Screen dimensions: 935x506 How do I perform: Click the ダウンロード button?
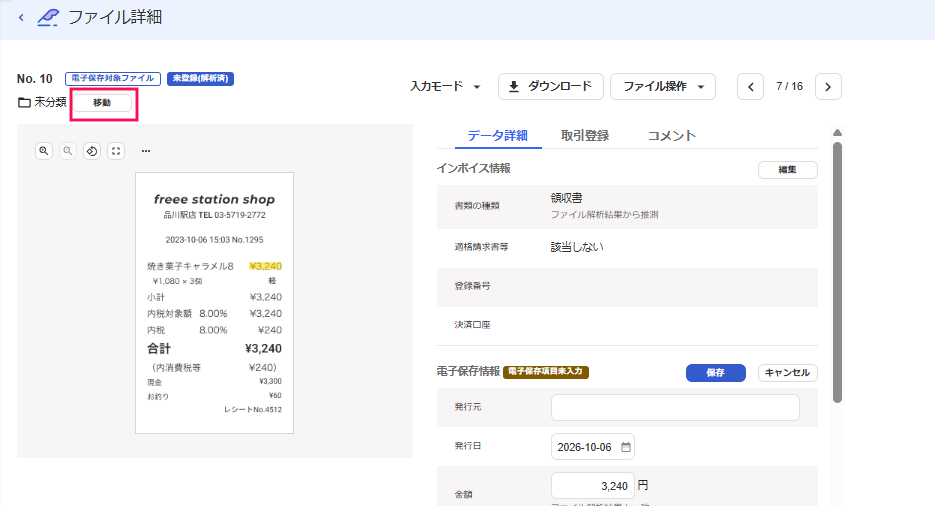(550, 86)
